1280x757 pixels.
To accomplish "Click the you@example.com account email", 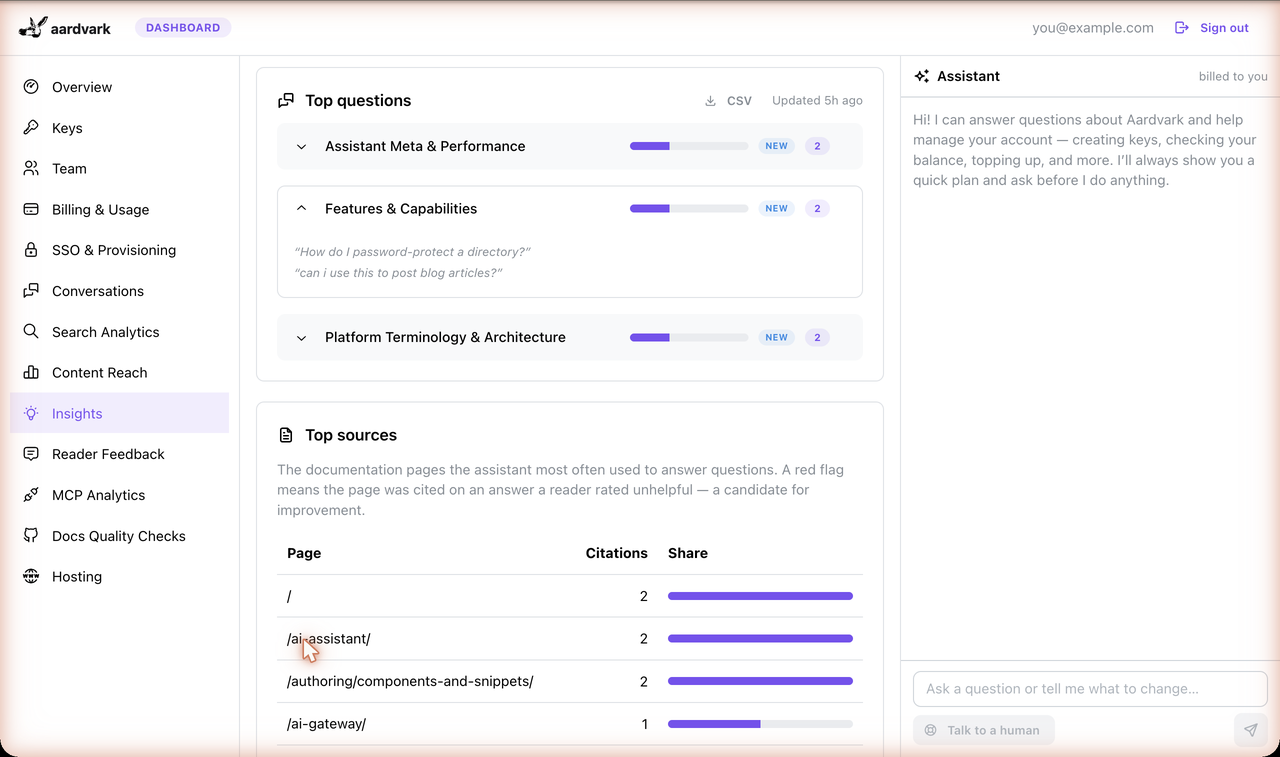I will [1093, 28].
